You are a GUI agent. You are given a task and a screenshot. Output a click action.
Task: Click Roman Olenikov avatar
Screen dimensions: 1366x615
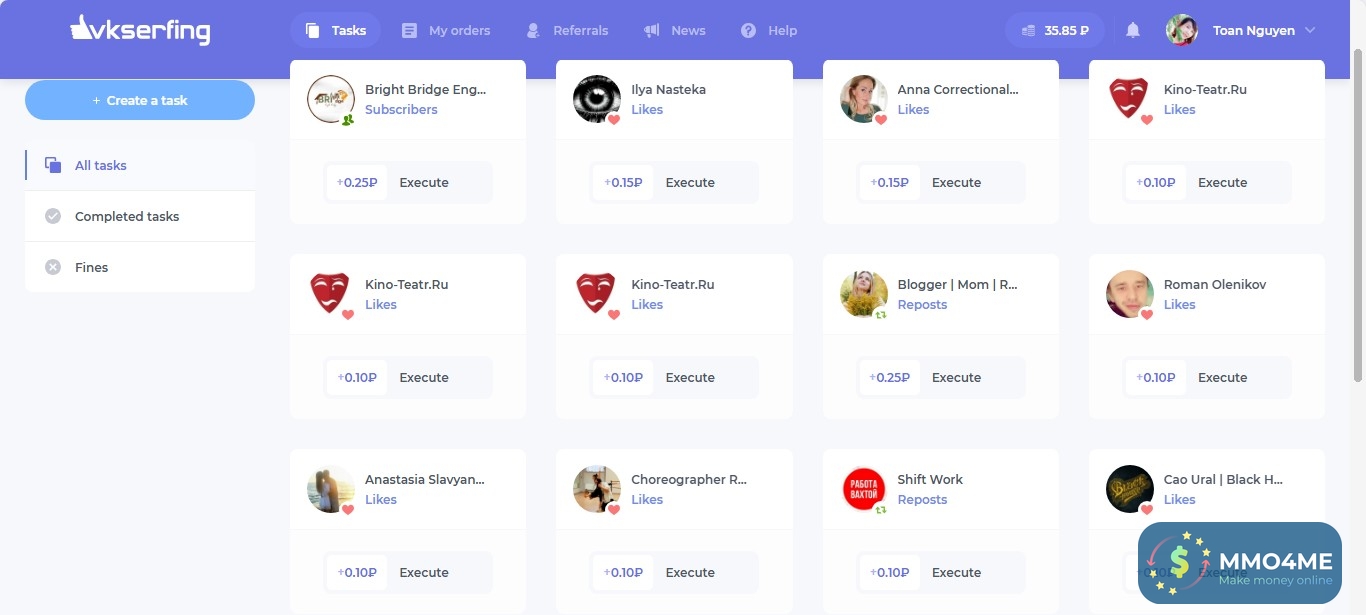coord(1130,294)
